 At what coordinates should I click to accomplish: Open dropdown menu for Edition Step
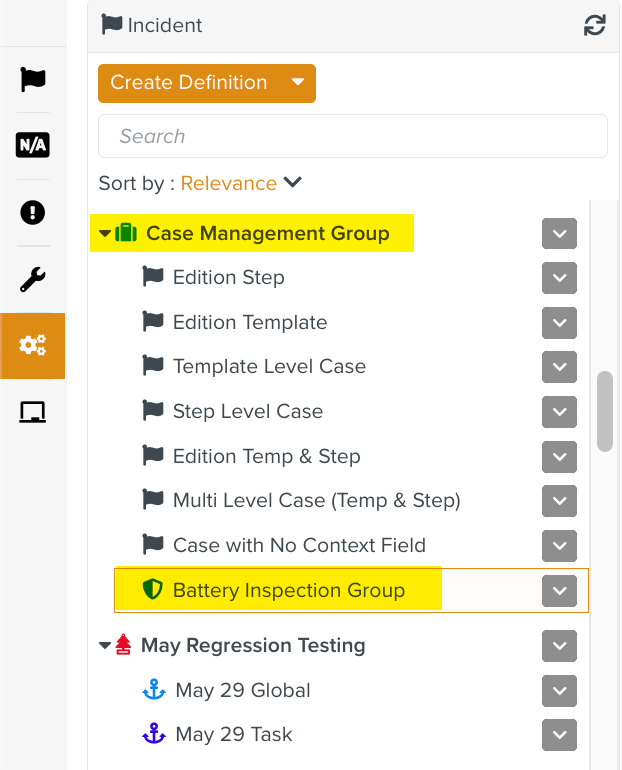[x=559, y=278]
